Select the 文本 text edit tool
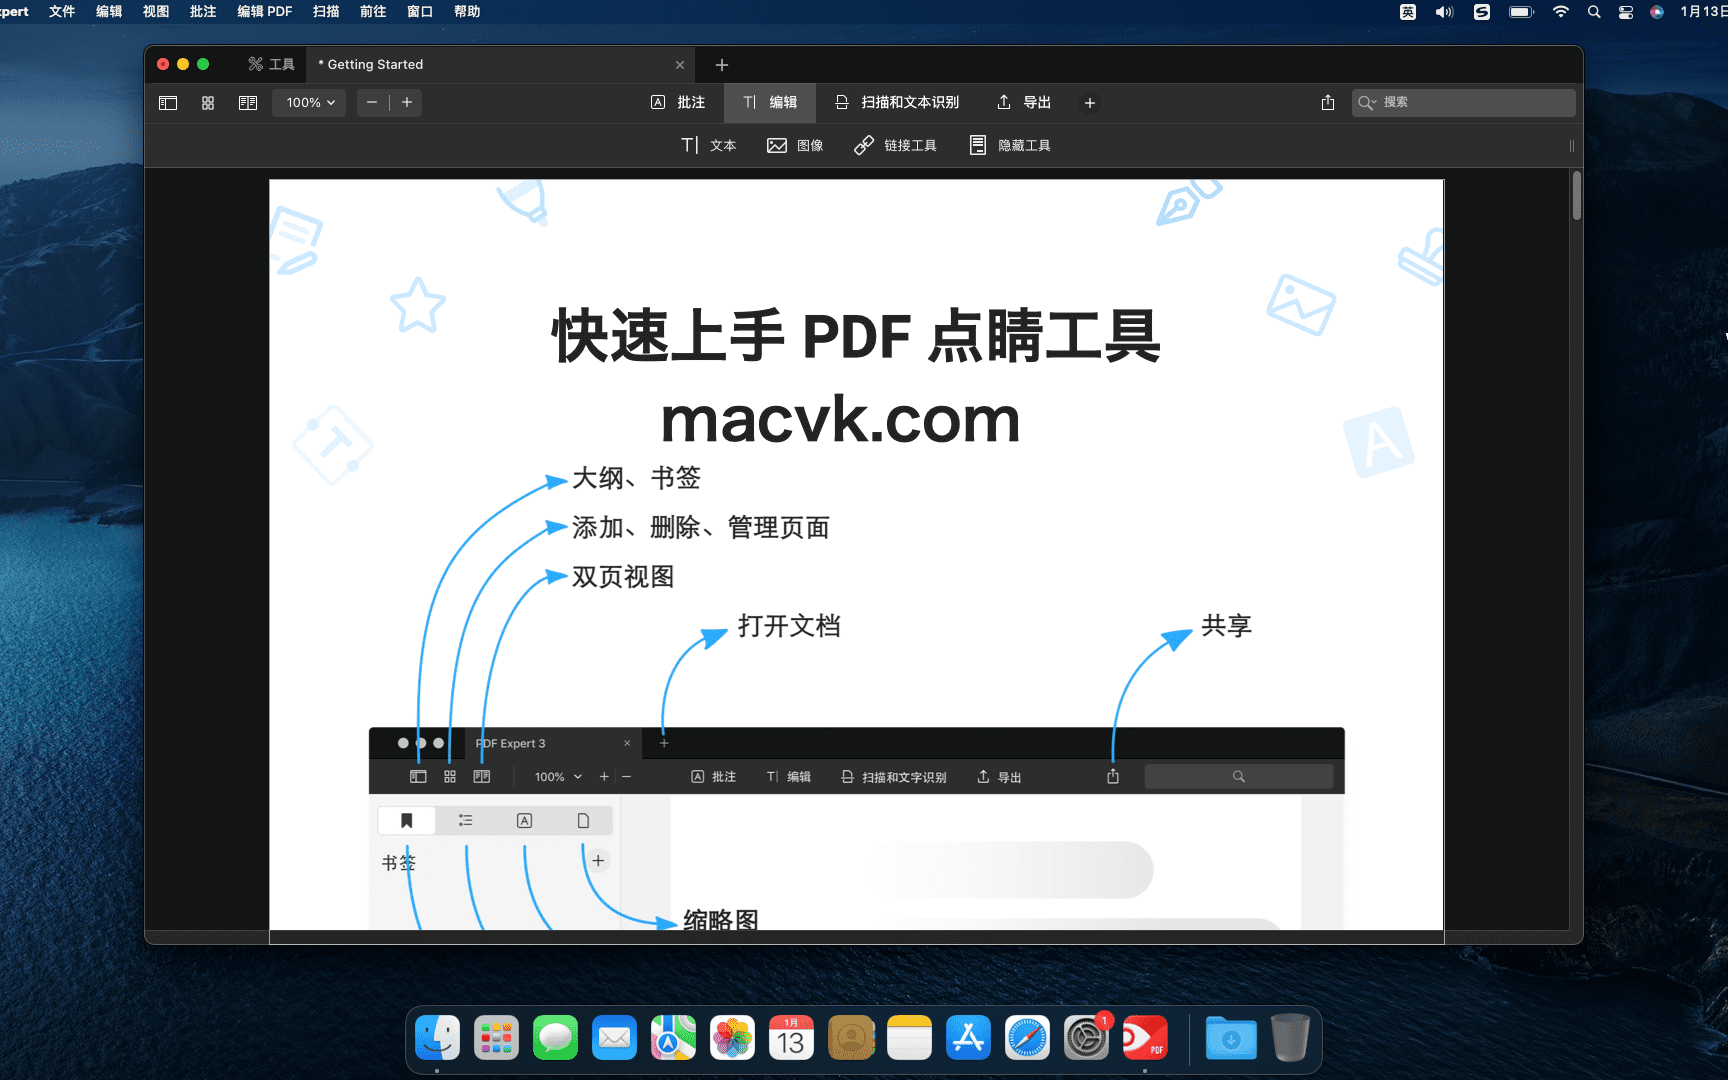1728x1080 pixels. click(x=709, y=146)
